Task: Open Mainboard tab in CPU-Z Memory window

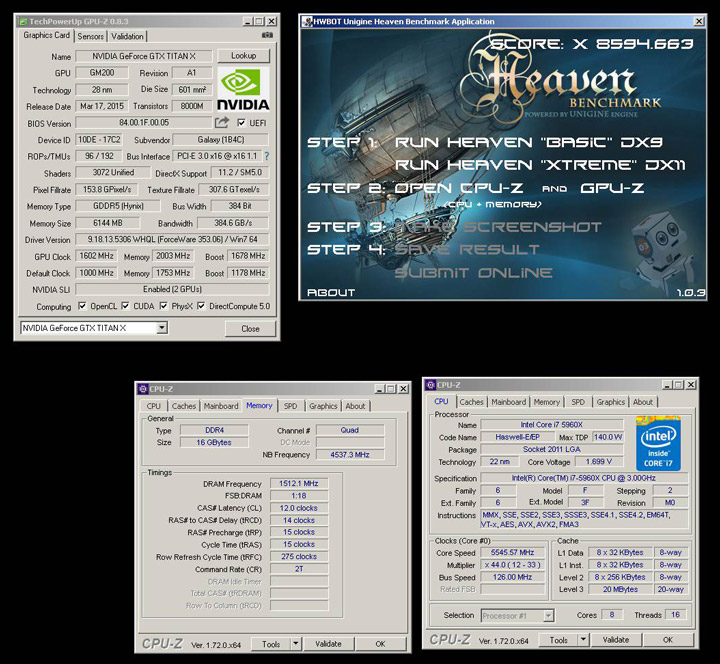Action: [221, 406]
